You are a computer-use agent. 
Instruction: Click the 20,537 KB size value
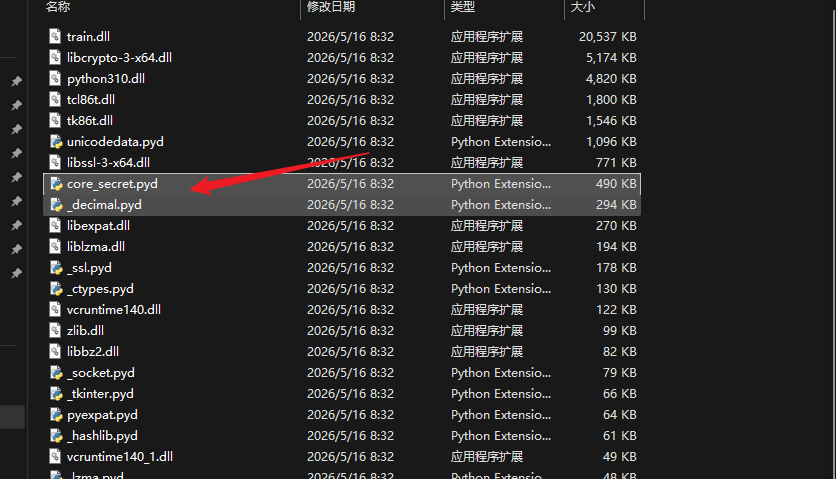[x=608, y=37]
